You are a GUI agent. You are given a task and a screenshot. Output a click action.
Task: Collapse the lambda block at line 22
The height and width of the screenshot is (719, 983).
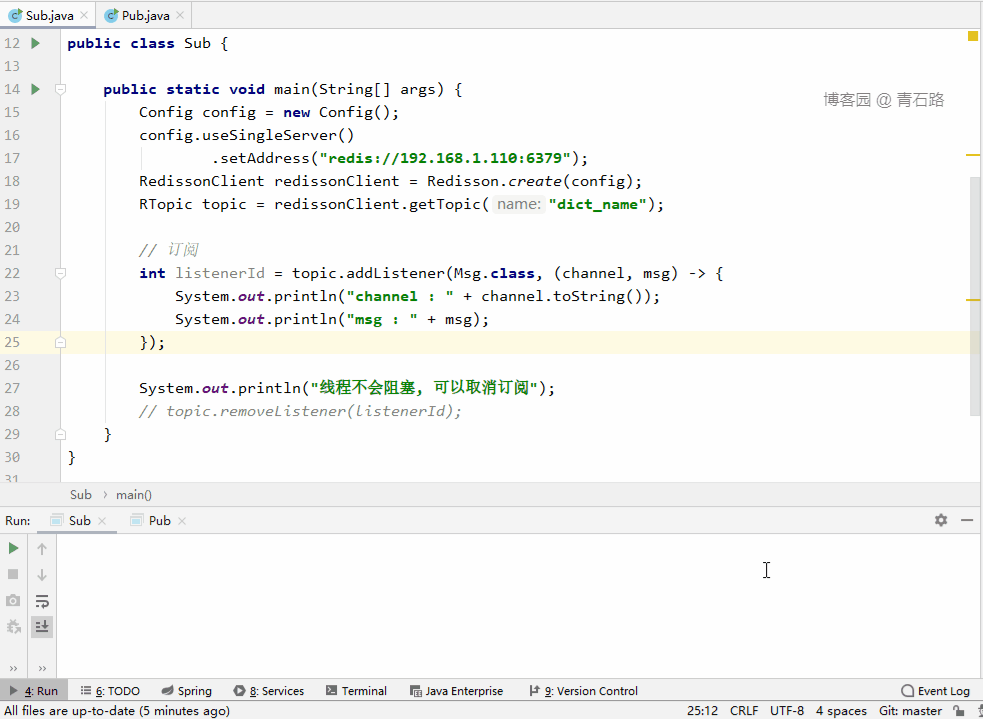(60, 273)
